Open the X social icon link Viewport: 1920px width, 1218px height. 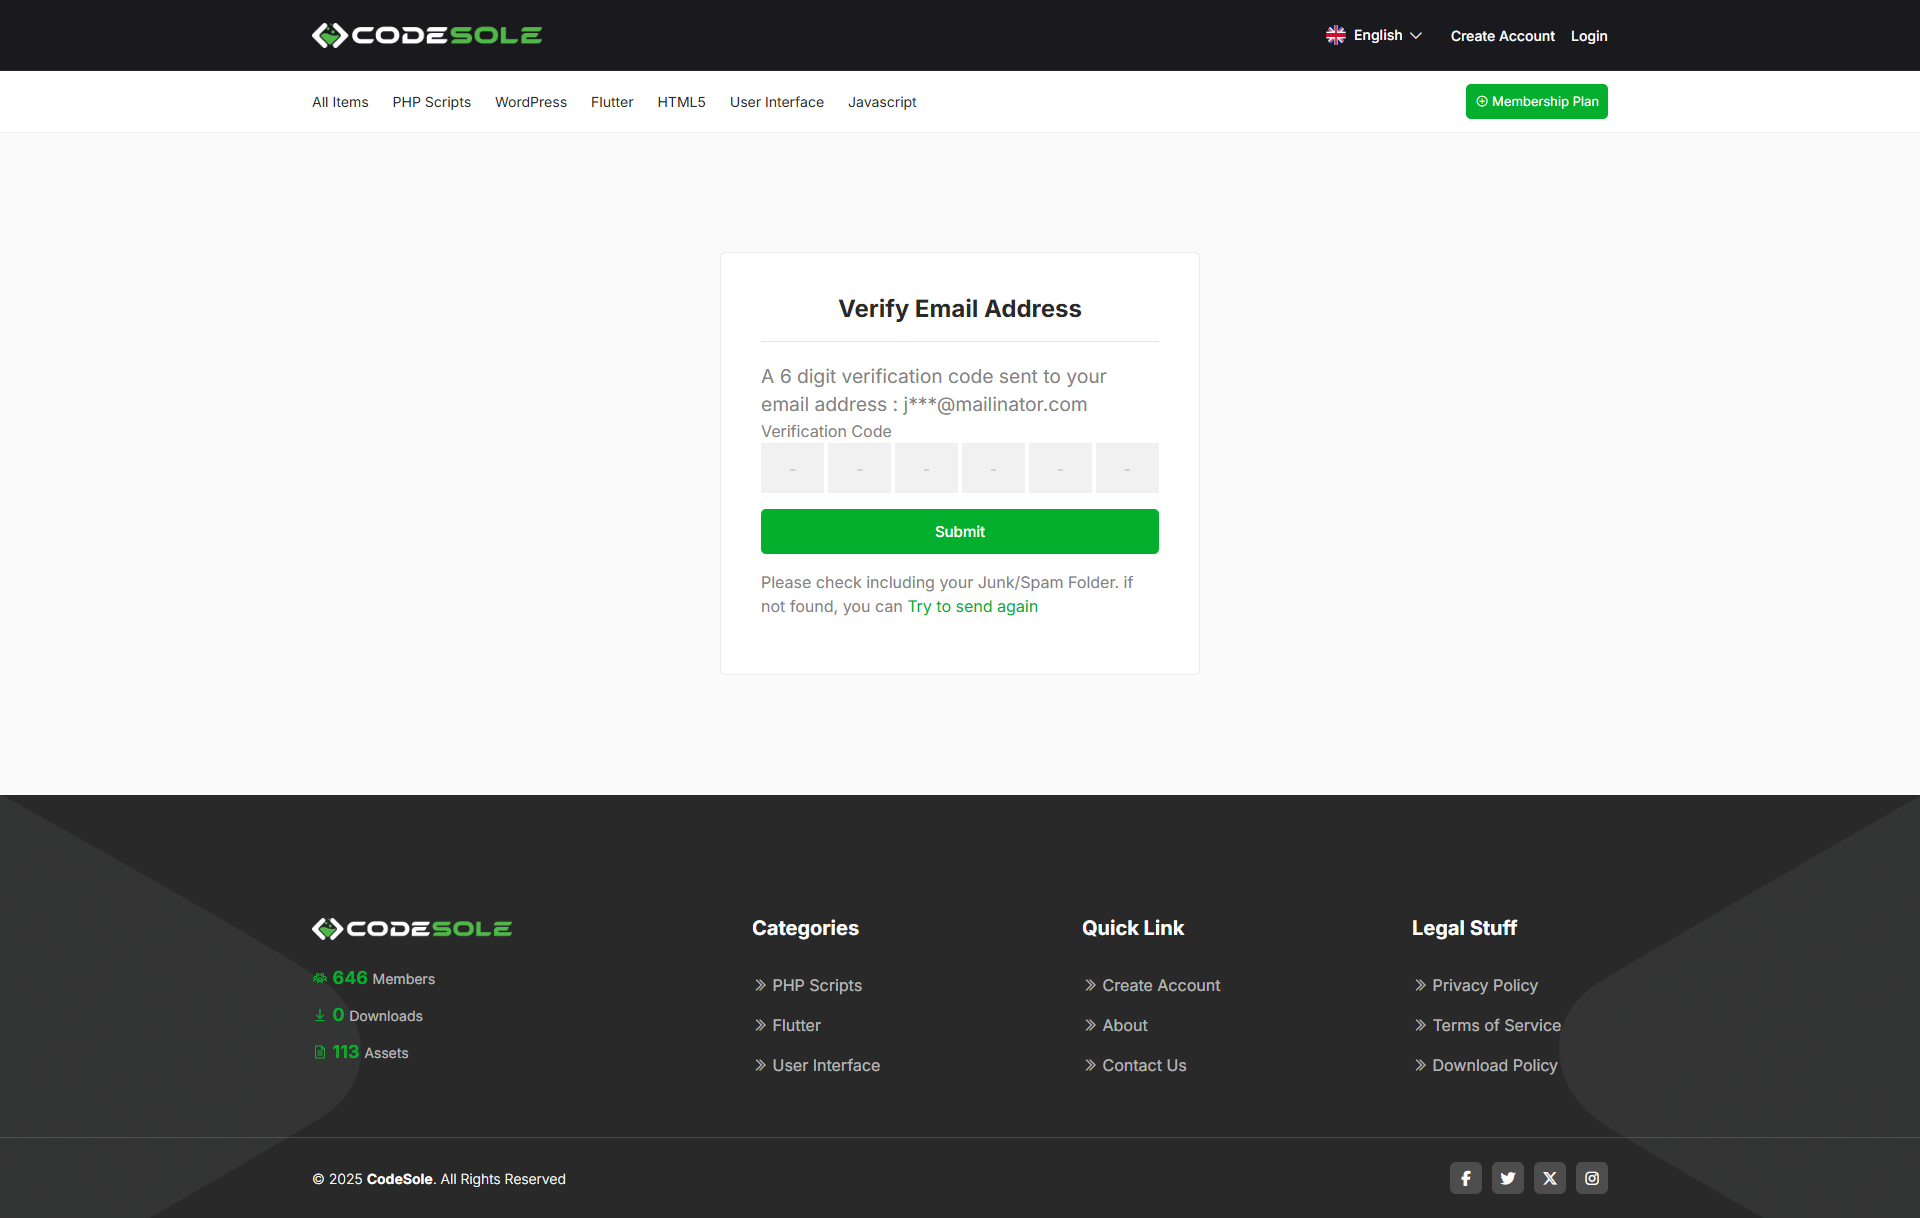[1549, 1178]
